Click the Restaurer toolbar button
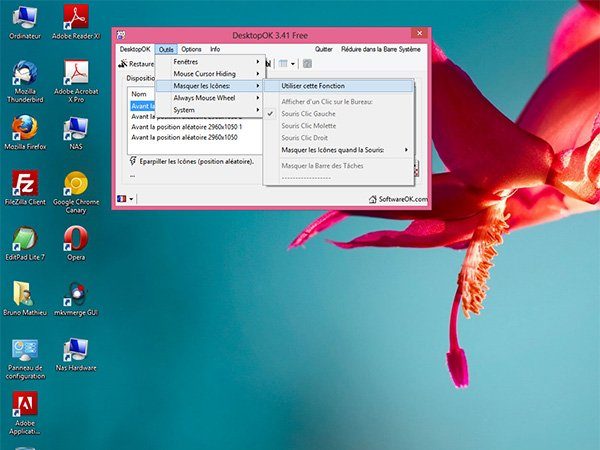Viewport: 600px width, 450px height. coord(136,64)
